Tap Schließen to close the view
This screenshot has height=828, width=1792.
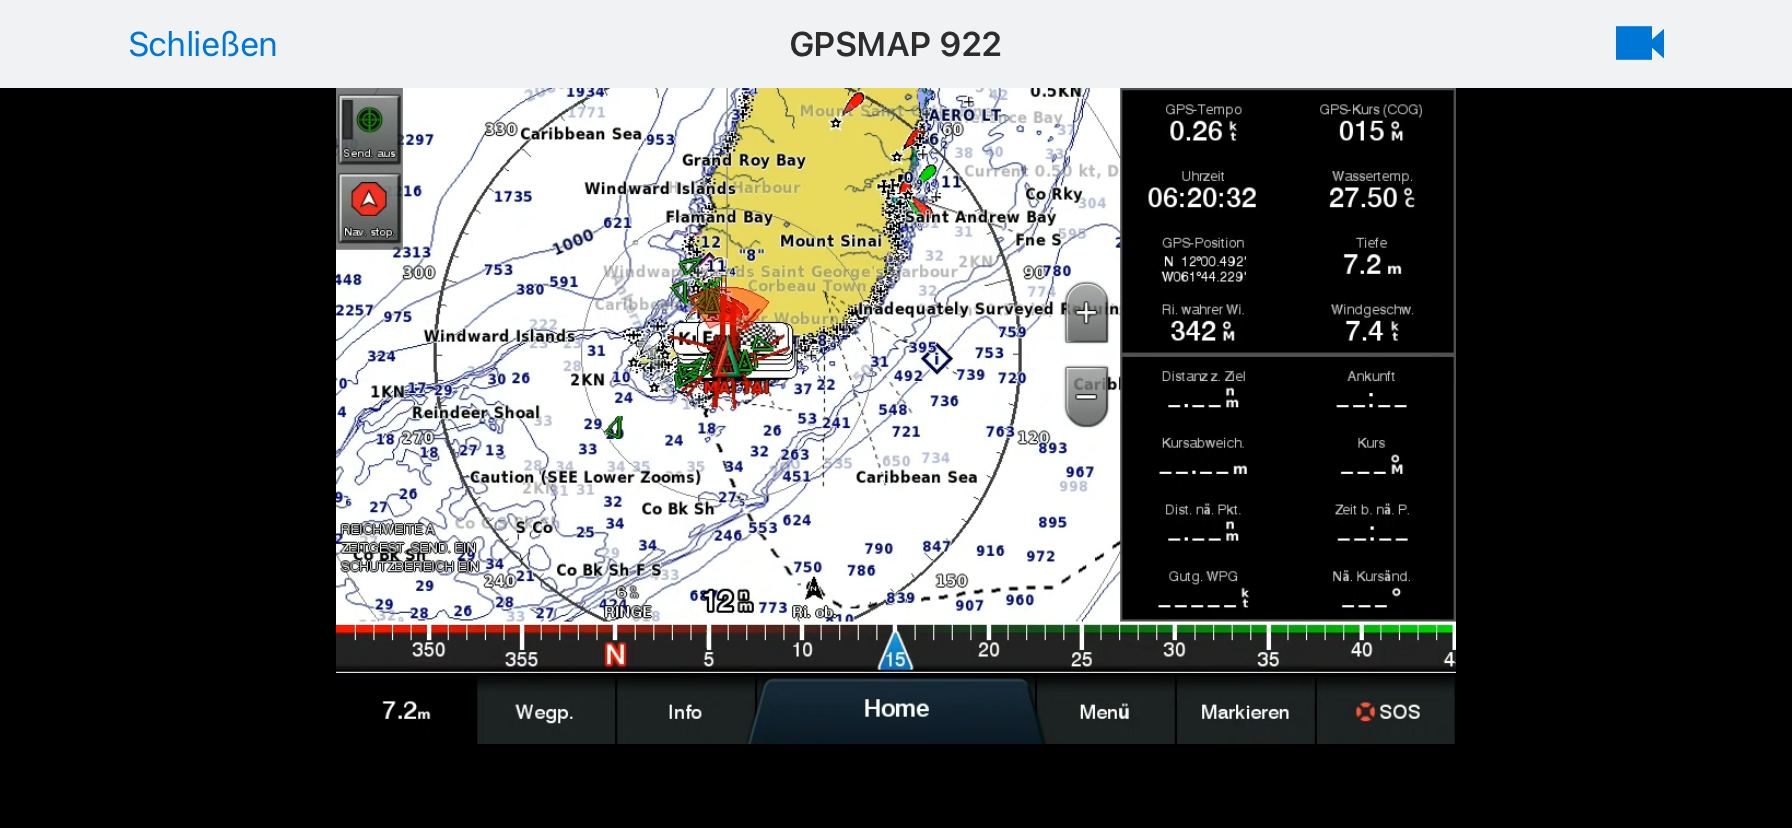(202, 44)
